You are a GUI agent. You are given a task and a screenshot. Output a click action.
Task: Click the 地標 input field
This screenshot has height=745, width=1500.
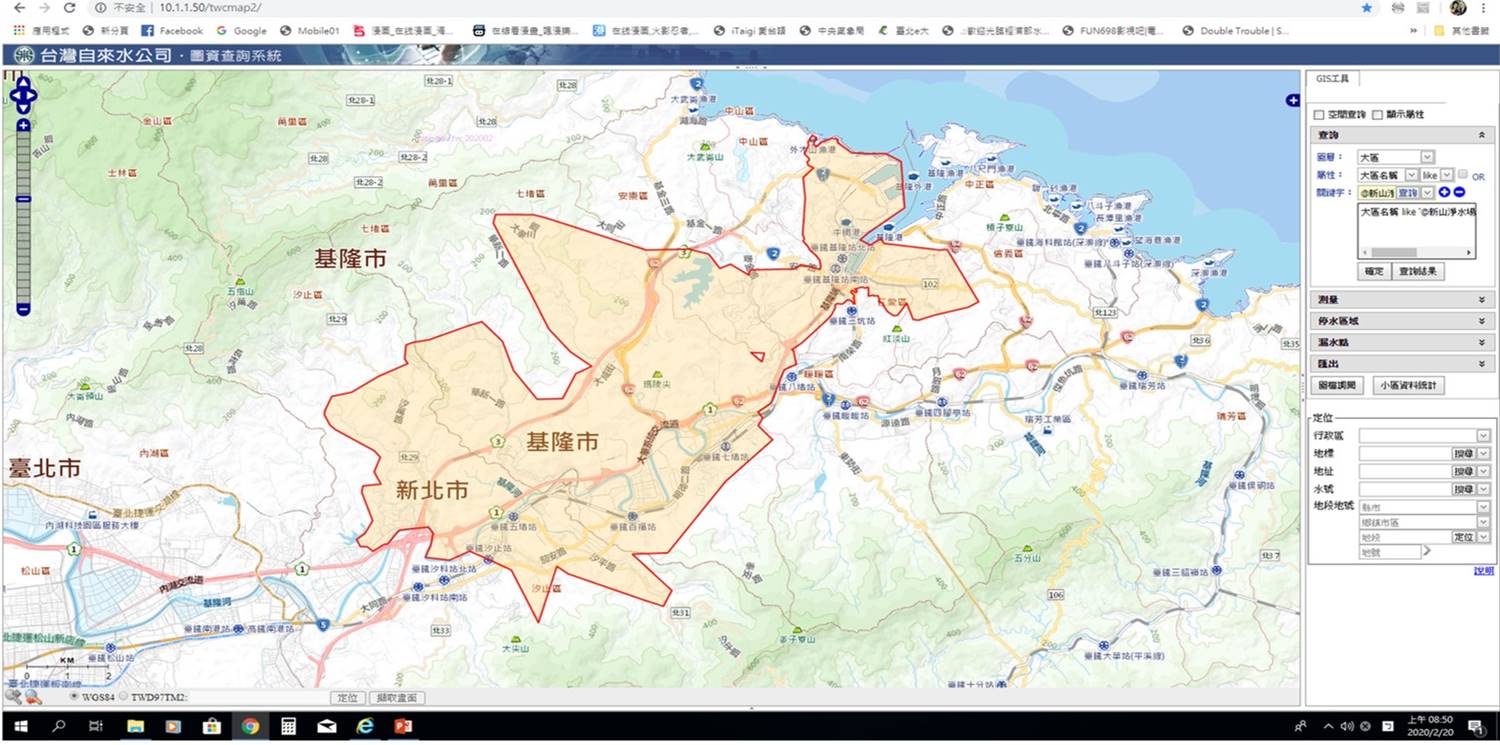pos(1405,453)
